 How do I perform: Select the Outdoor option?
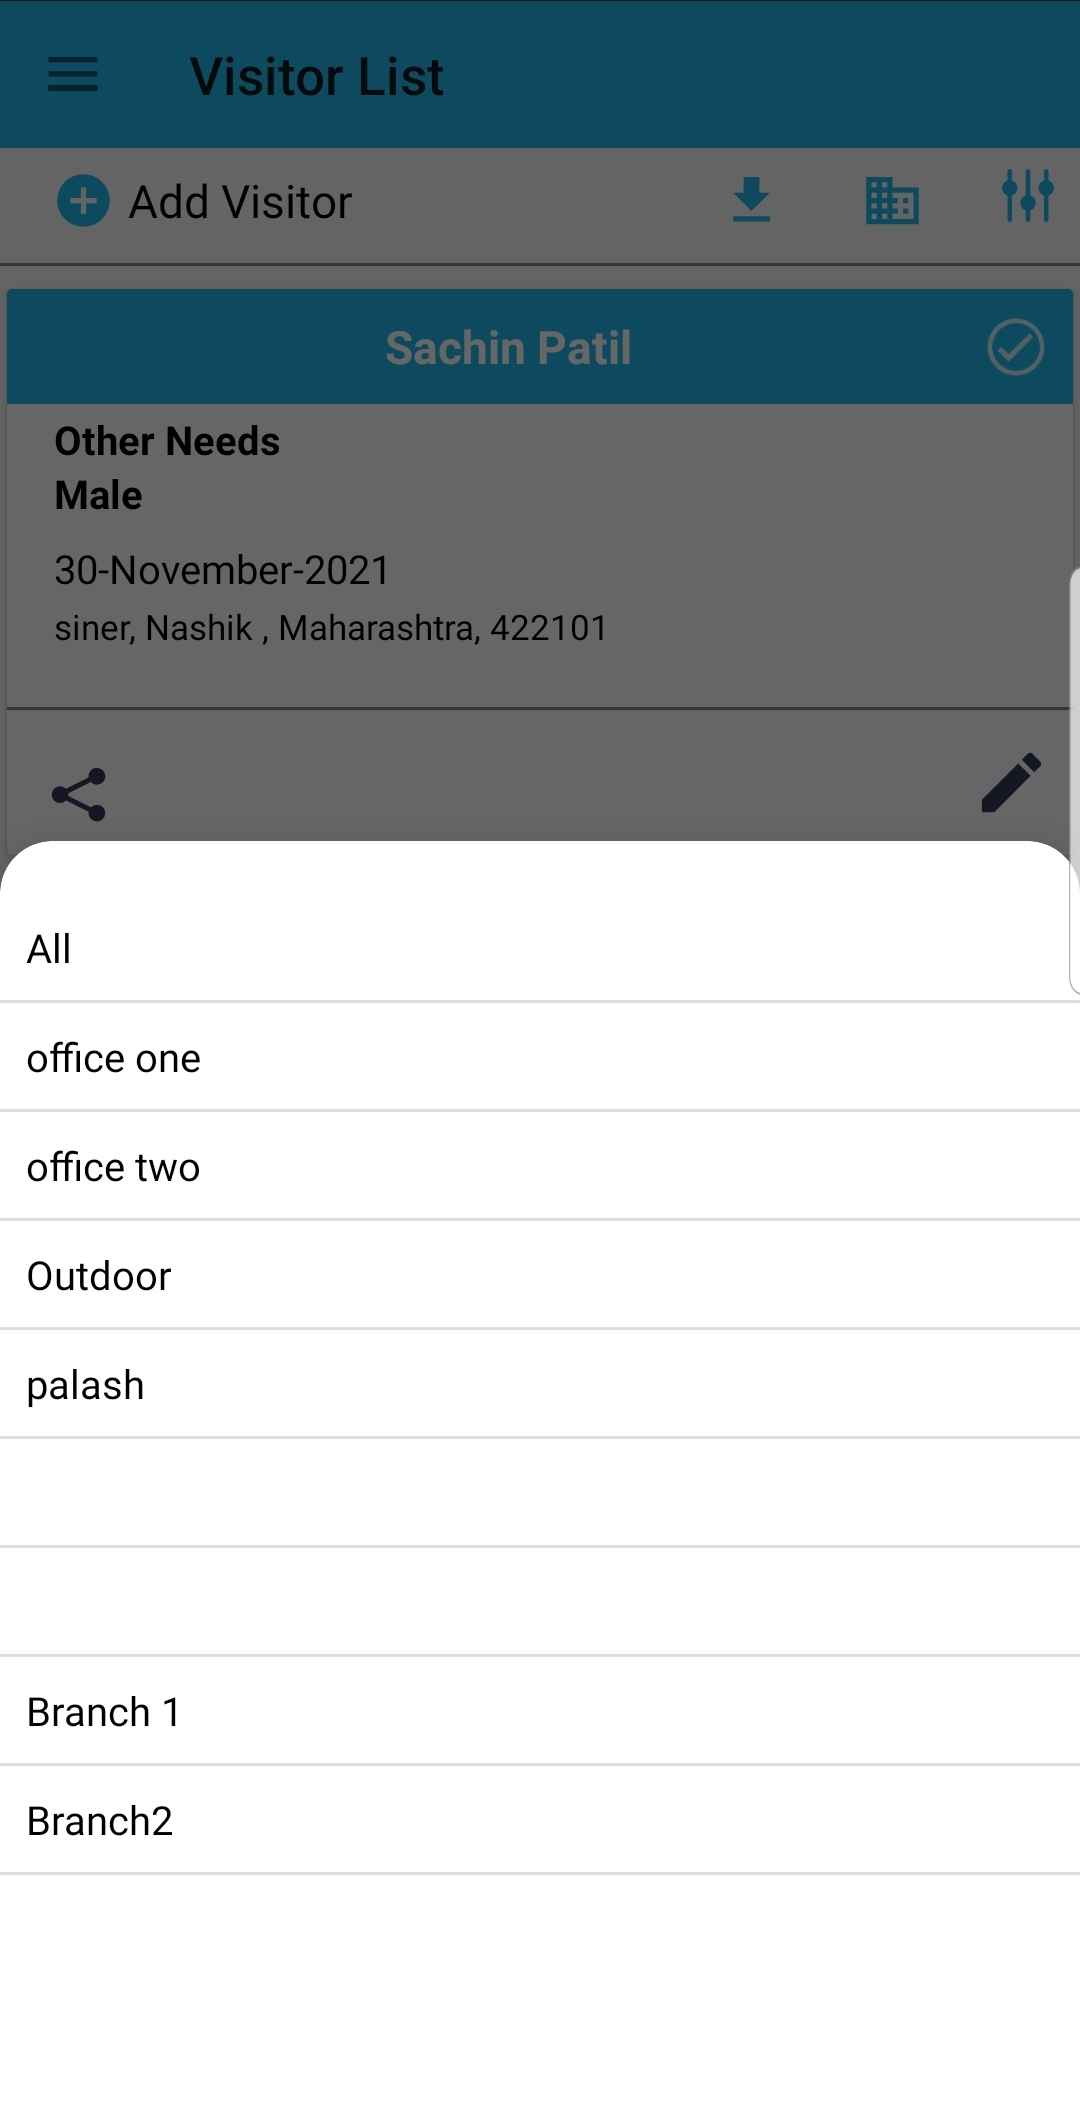coord(99,1276)
